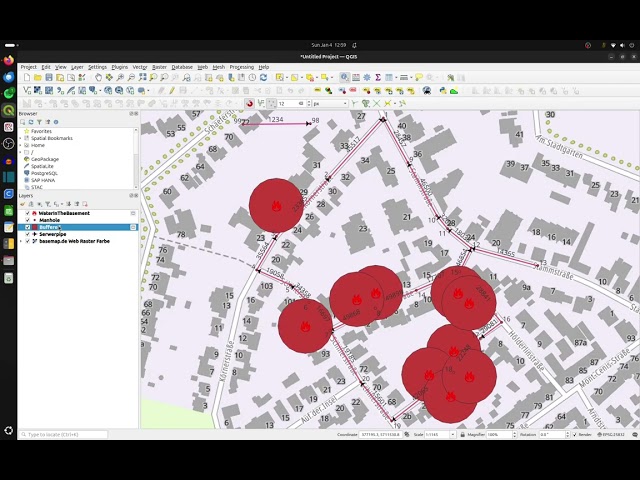Click the Coordinate field in status bar

coord(380,435)
